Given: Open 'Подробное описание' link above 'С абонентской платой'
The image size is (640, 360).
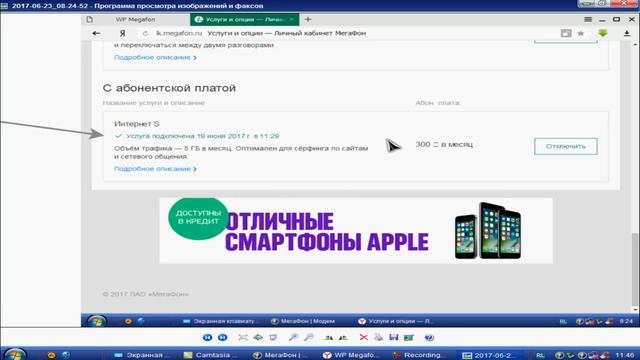Looking at the screenshot, I should coord(155,57).
